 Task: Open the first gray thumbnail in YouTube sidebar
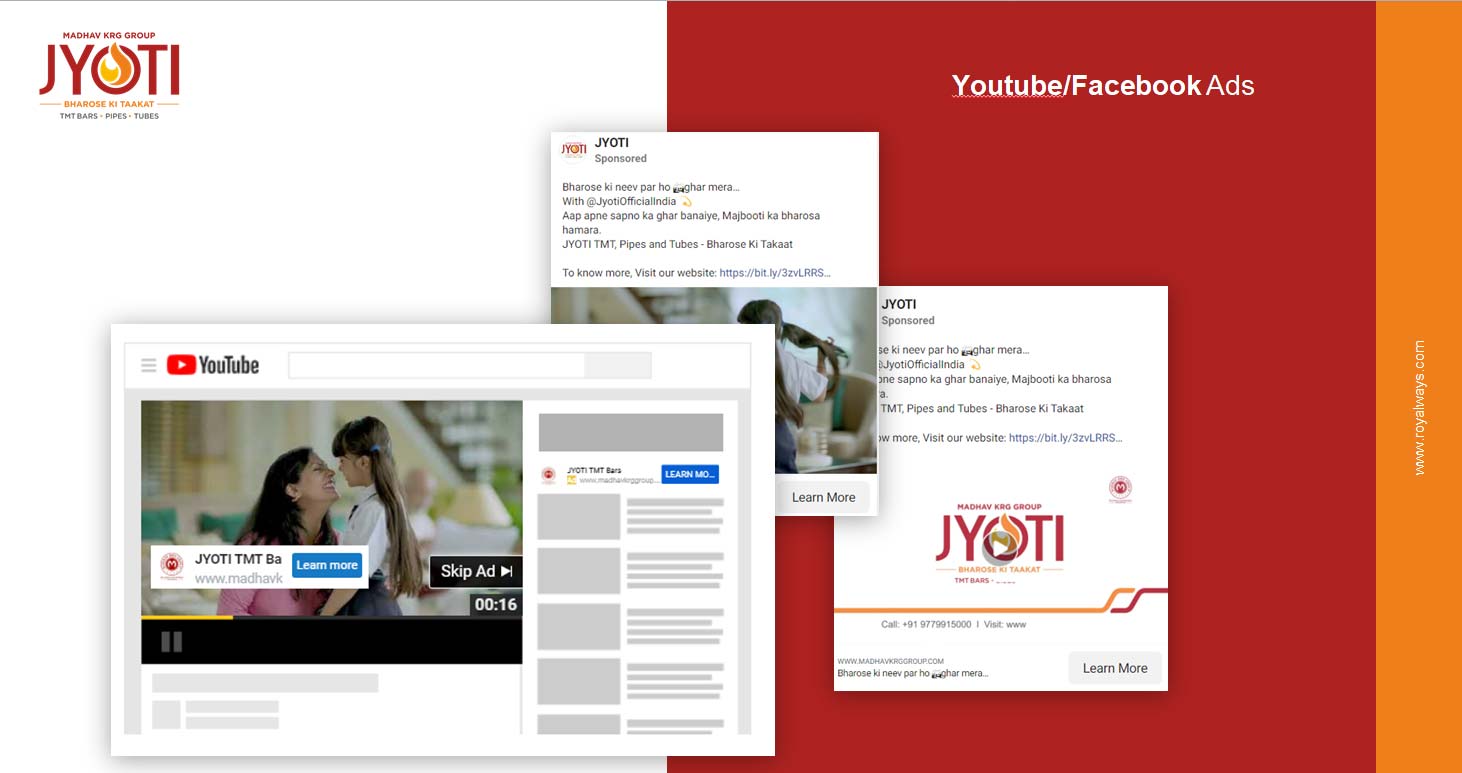click(x=579, y=516)
